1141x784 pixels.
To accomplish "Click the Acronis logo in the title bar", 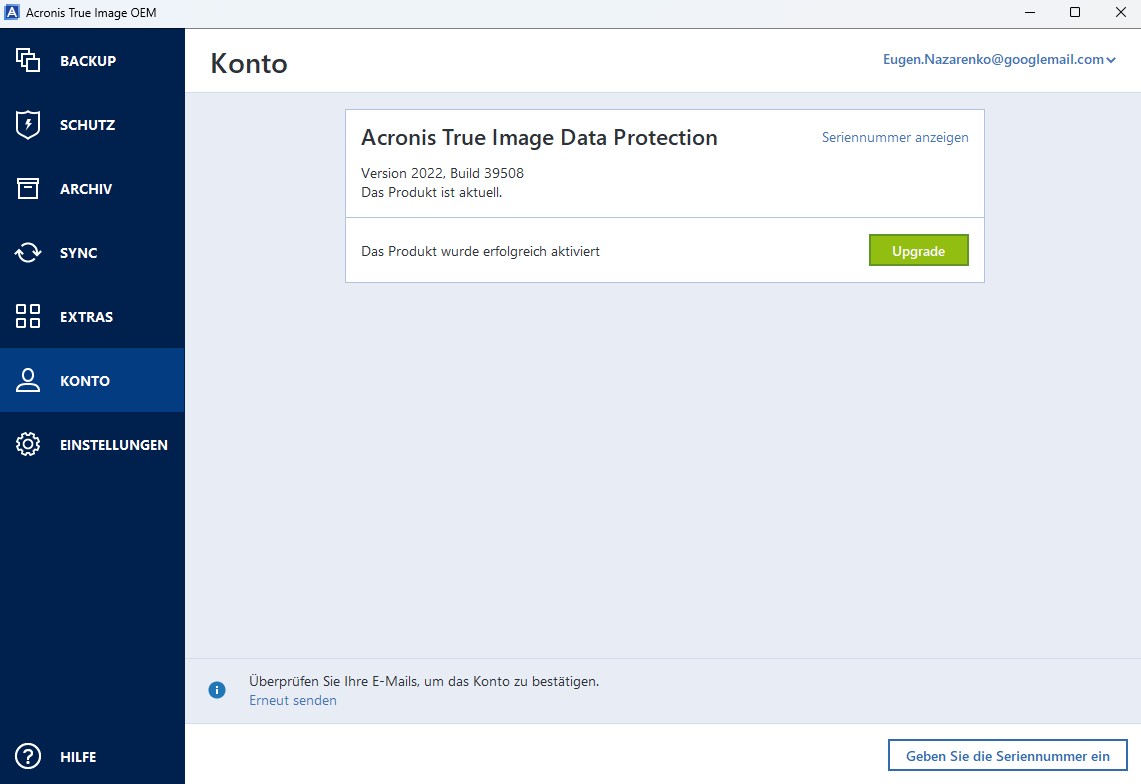I will coord(13,13).
